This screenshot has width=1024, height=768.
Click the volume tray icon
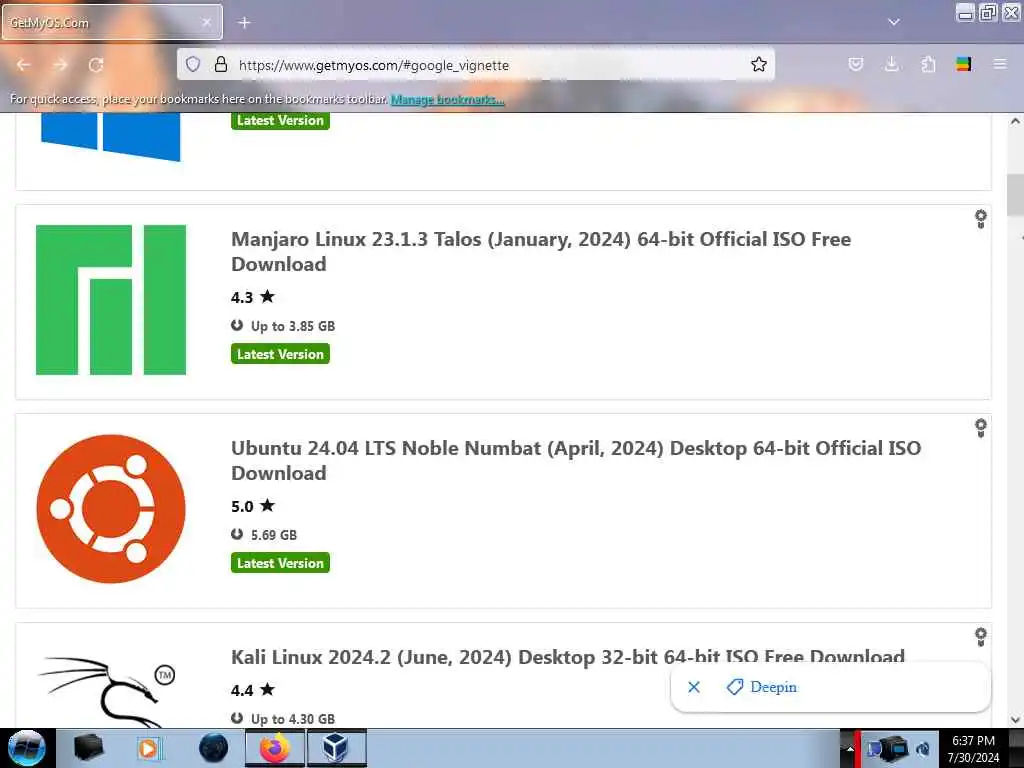tap(923, 749)
